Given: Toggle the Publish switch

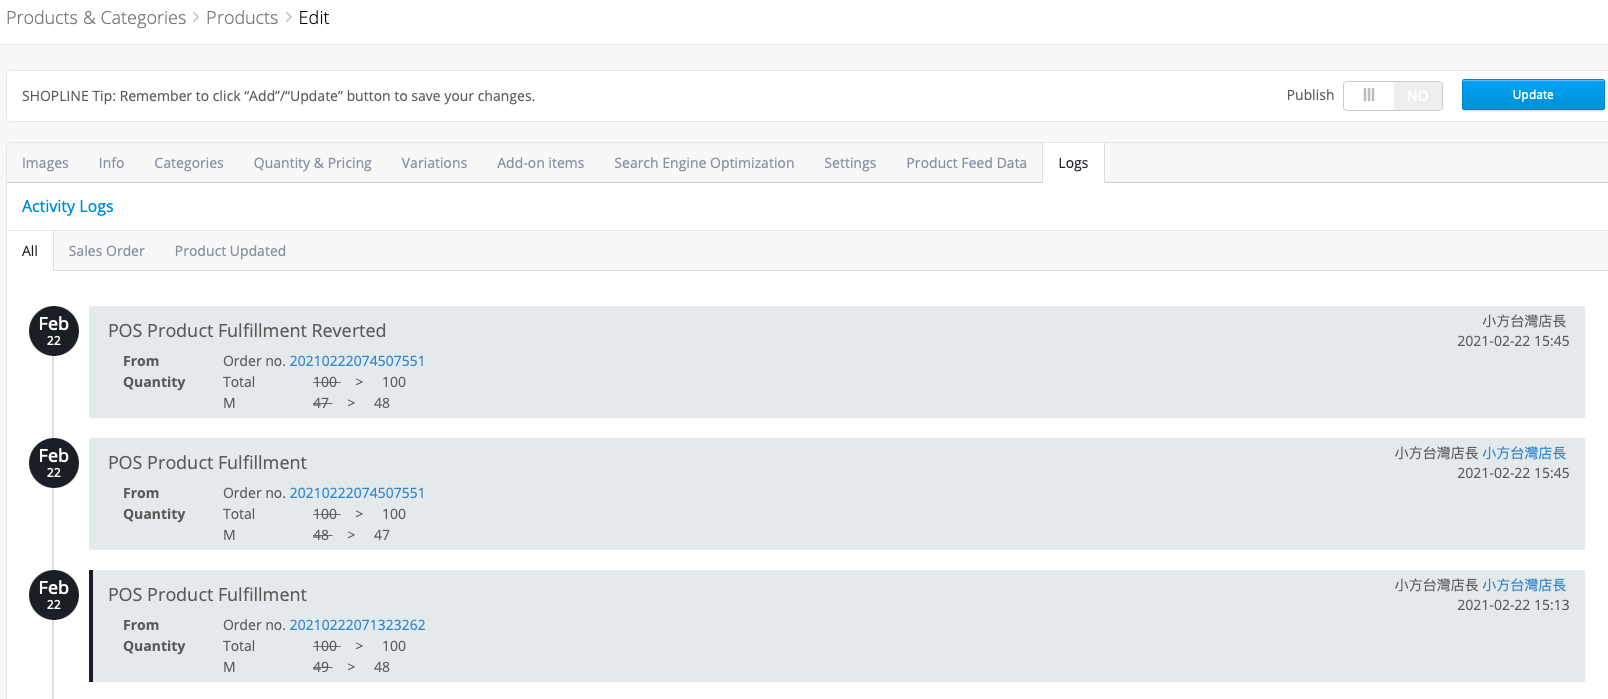Looking at the screenshot, I should click(1392, 95).
